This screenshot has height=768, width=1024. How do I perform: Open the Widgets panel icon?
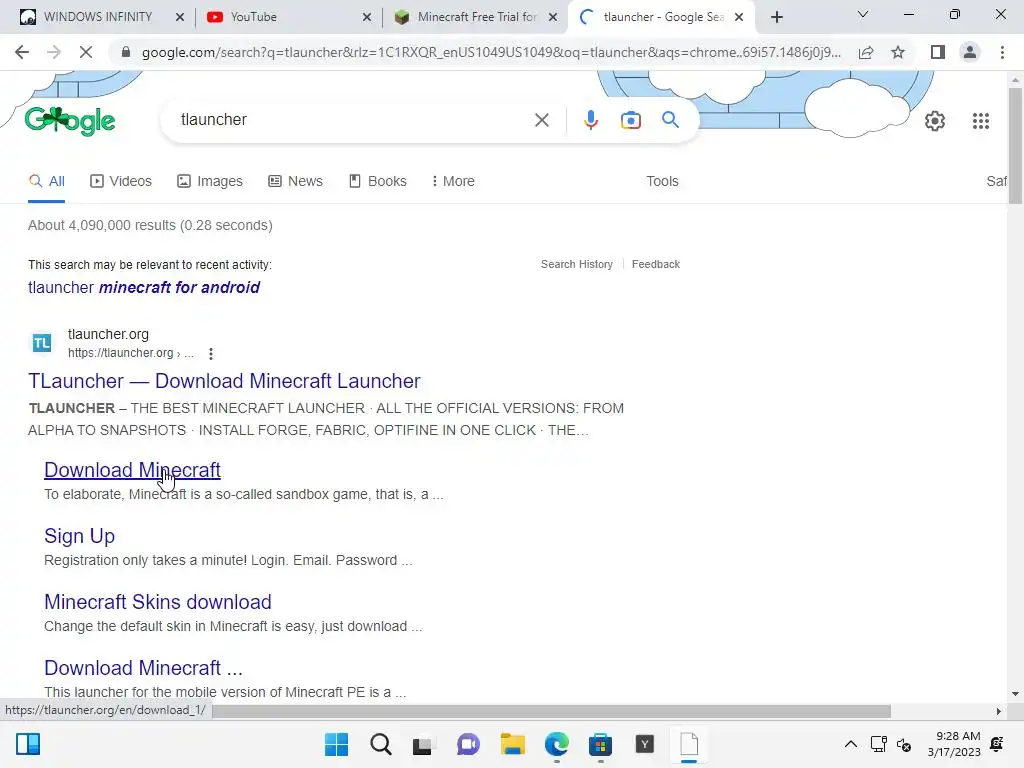point(28,744)
